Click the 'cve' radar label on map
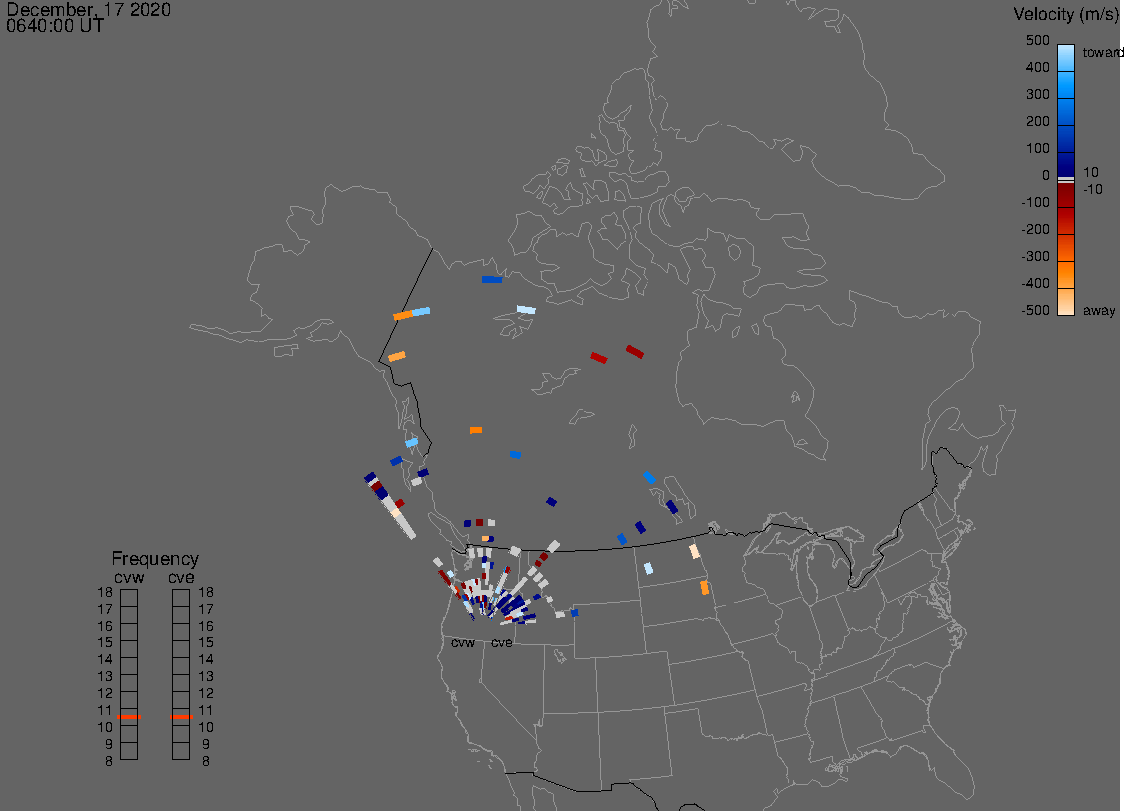 [502, 642]
